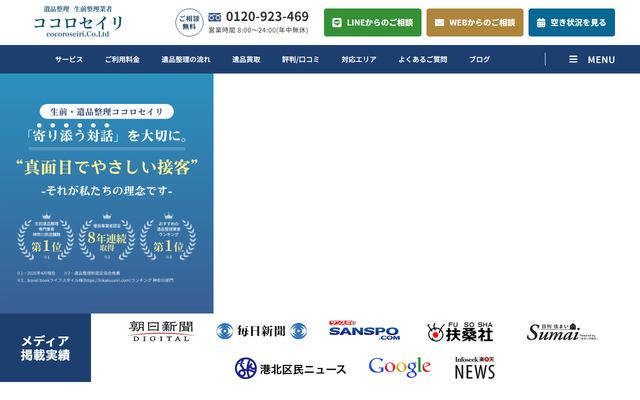
Task: Go to 遺品整理の流れ page
Action: [x=186, y=59]
